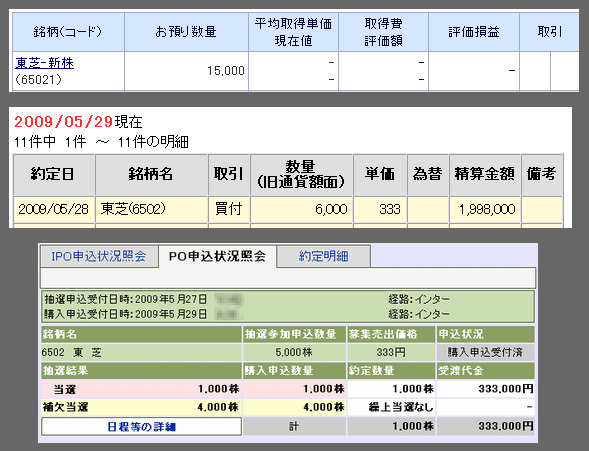Click the 約定日 column header

pyautogui.click(x=54, y=175)
